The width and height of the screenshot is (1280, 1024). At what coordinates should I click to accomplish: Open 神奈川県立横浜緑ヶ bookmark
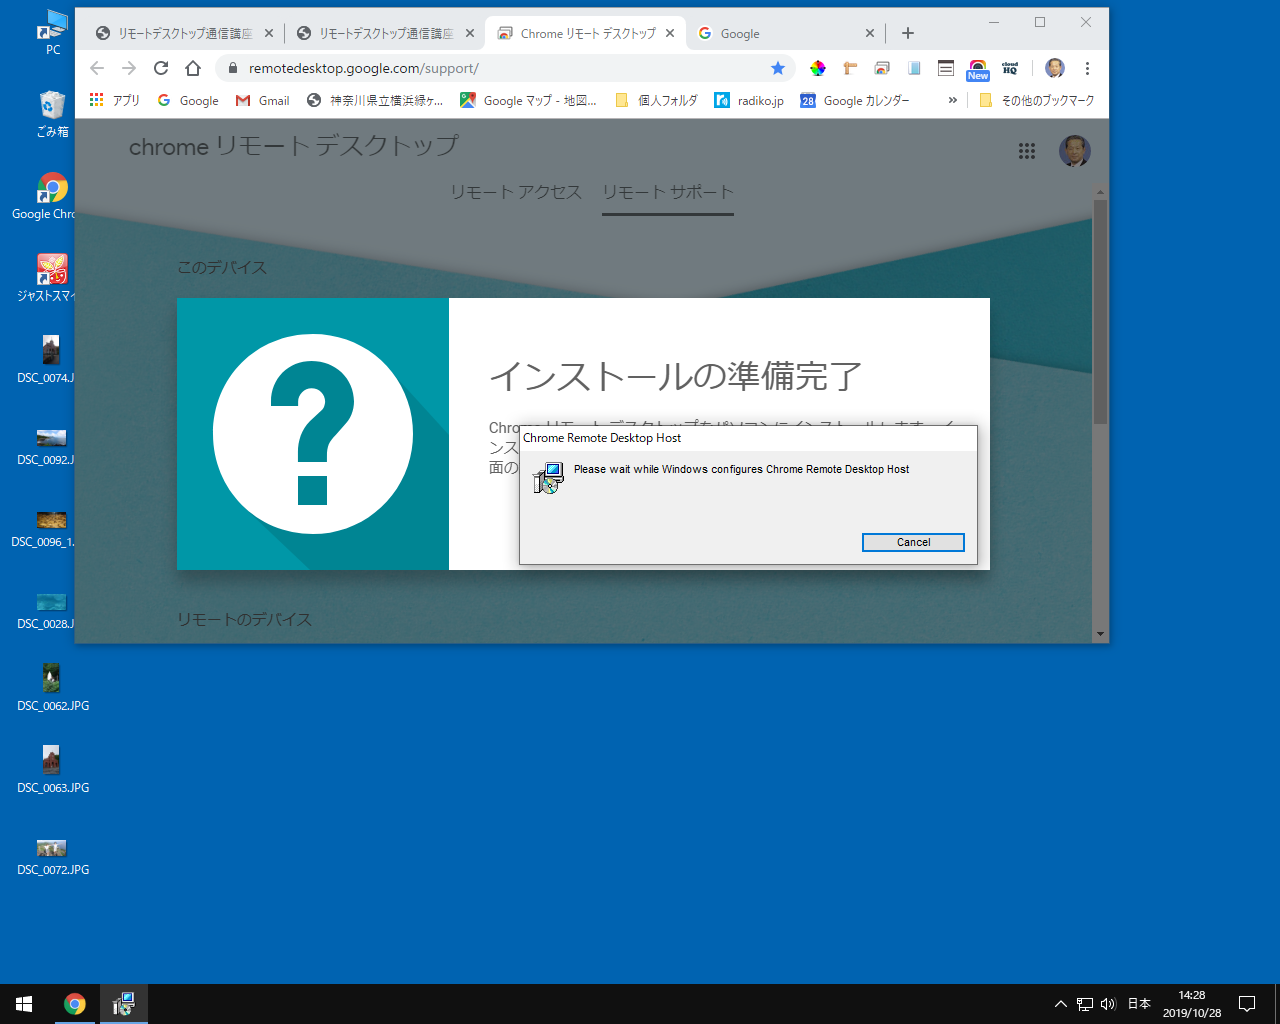[375, 100]
